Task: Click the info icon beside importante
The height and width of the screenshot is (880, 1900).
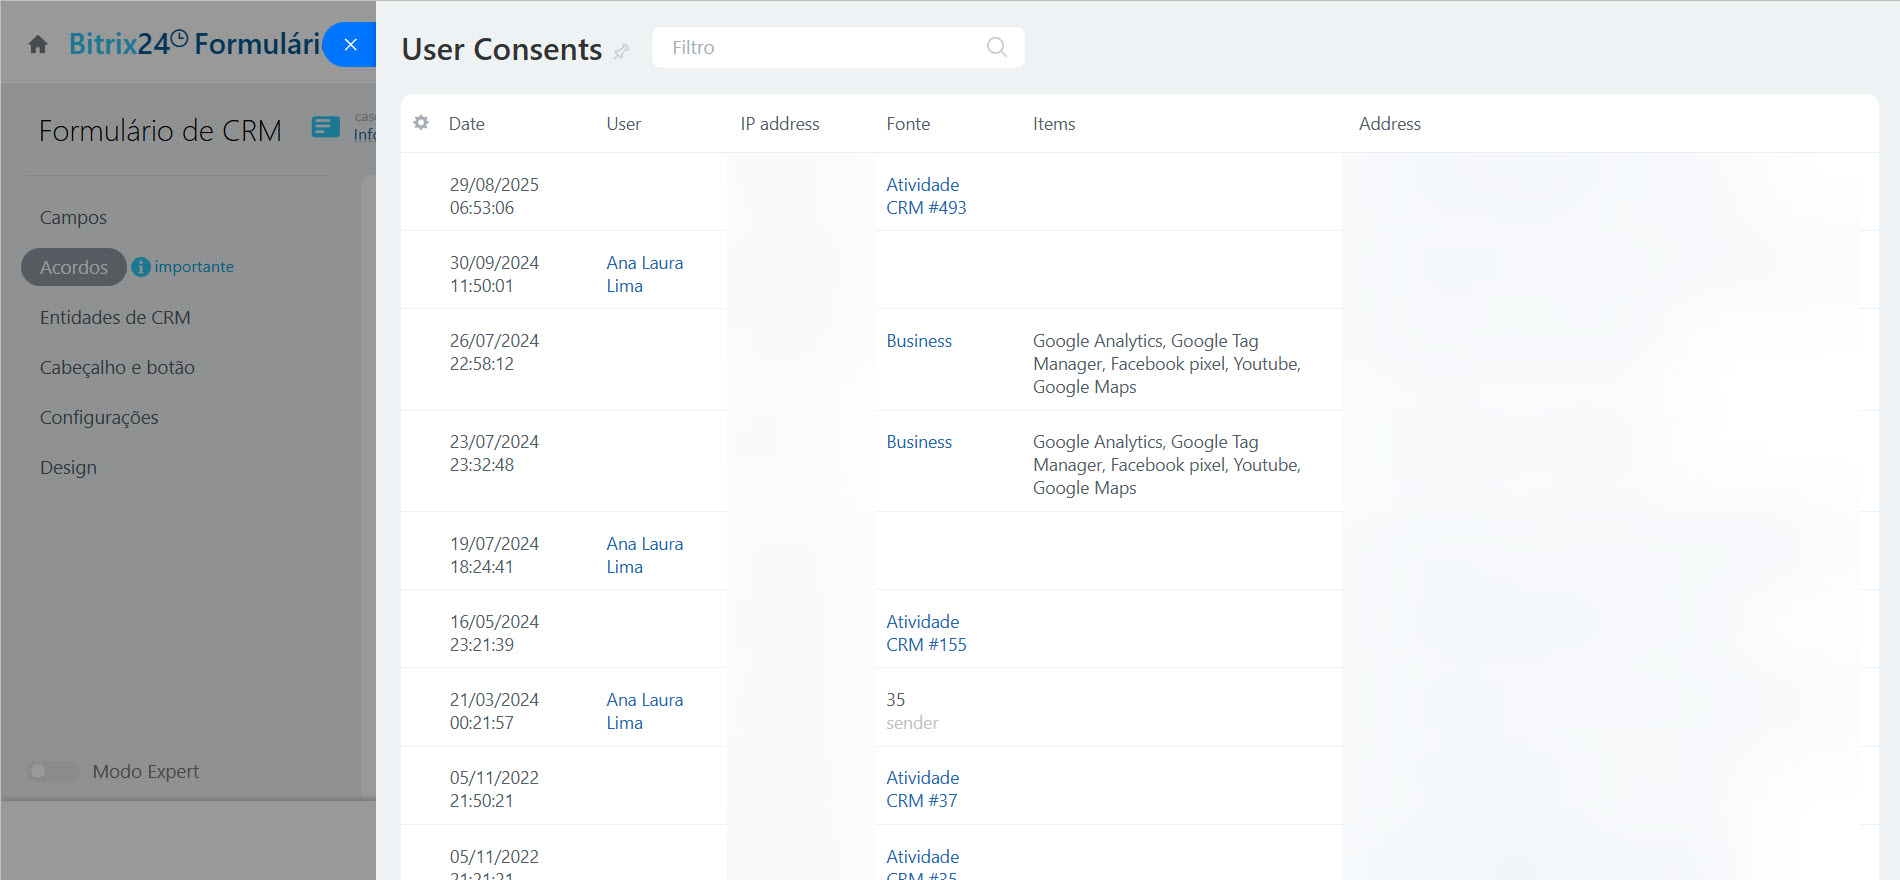Action: [x=141, y=267]
